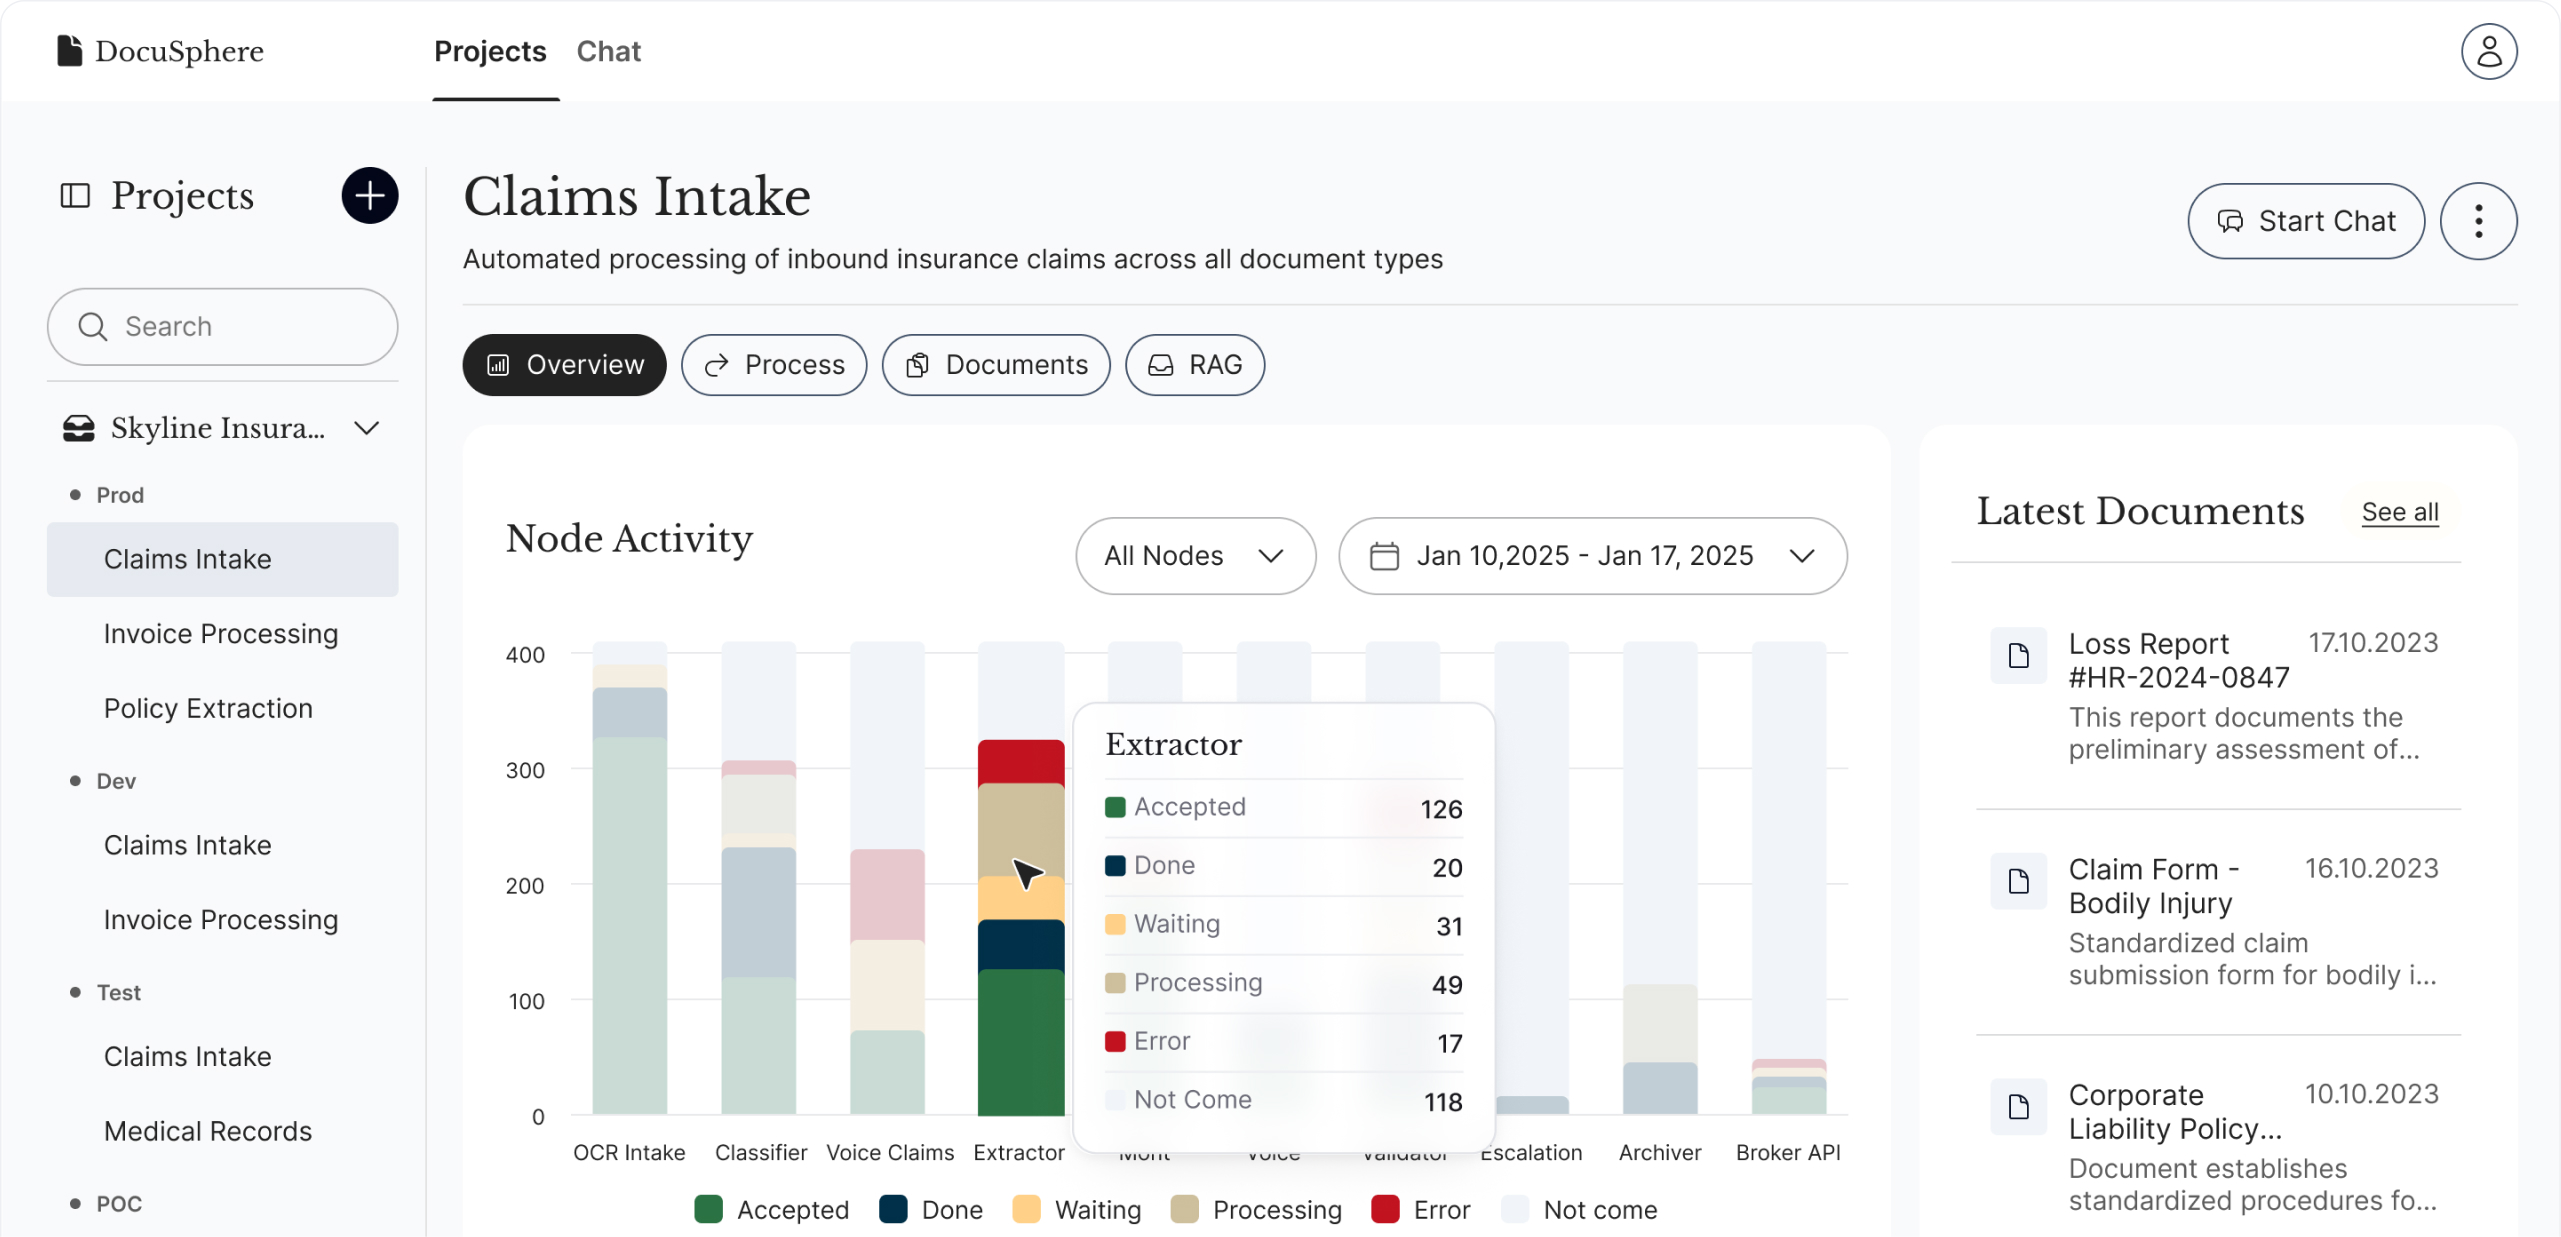The image size is (2561, 1237).
Task: Click the Skyline Insurance briefcase icon
Action: tap(79, 428)
